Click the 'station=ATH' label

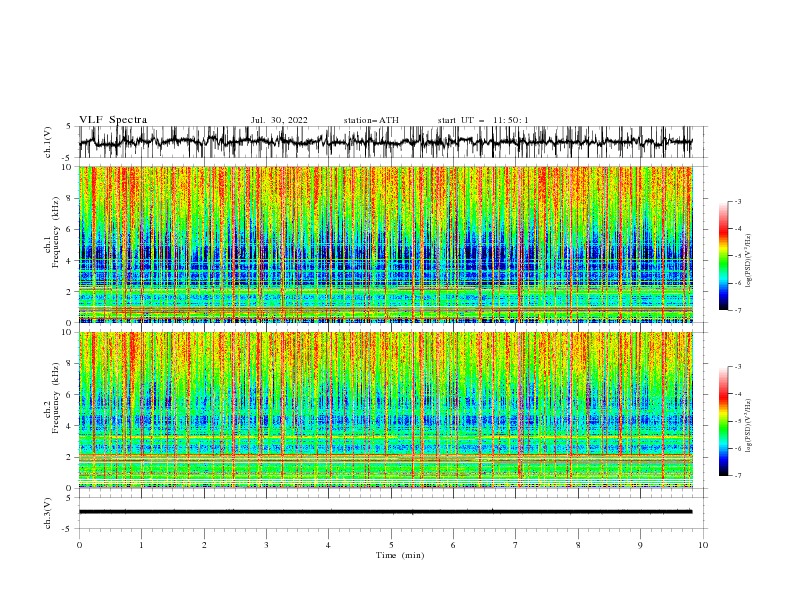click(x=371, y=120)
